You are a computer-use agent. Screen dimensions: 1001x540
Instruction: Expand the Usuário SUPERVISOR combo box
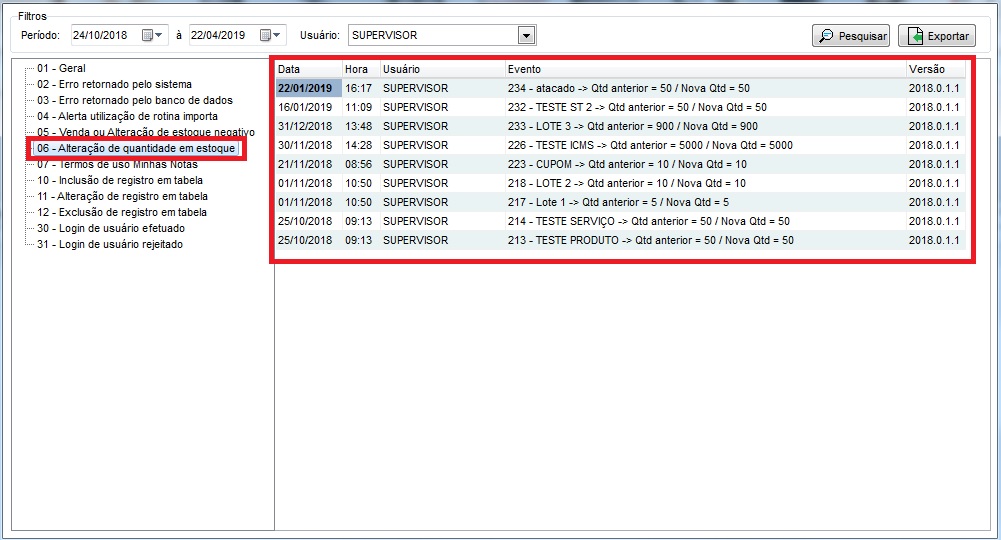(527, 35)
